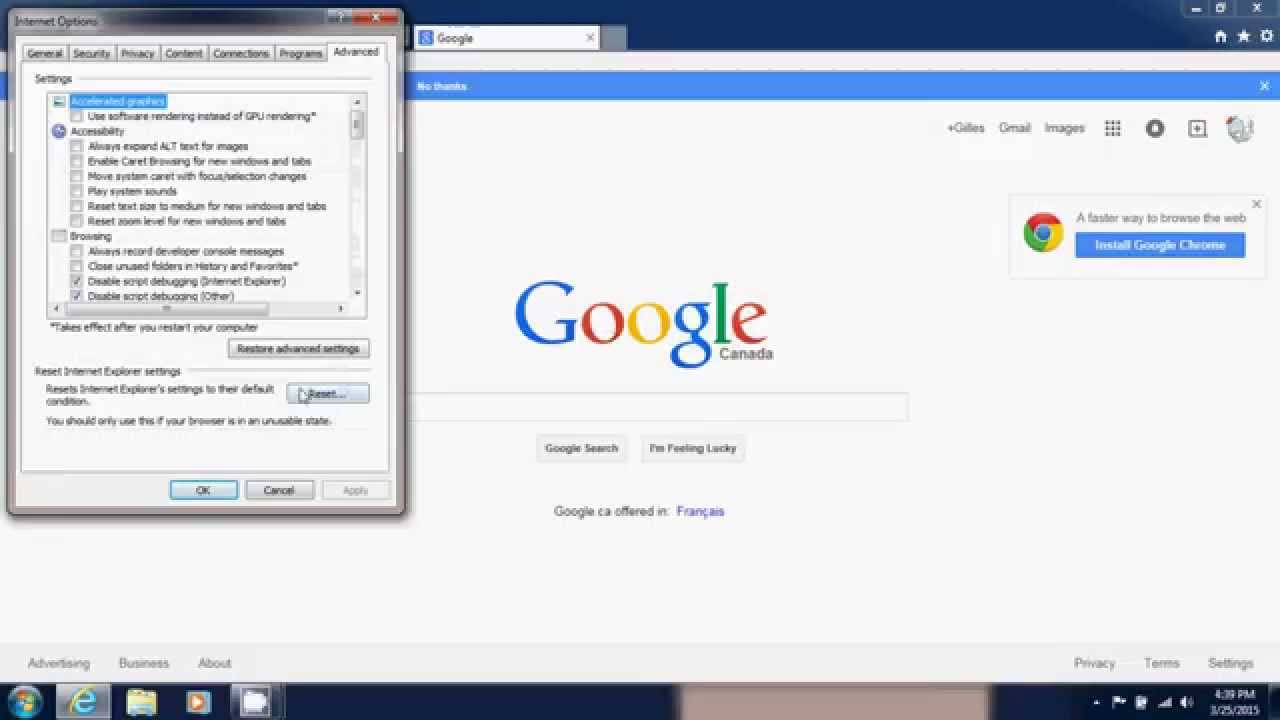
Task: Uncheck Disable script debugging (Other)
Action: click(77, 296)
